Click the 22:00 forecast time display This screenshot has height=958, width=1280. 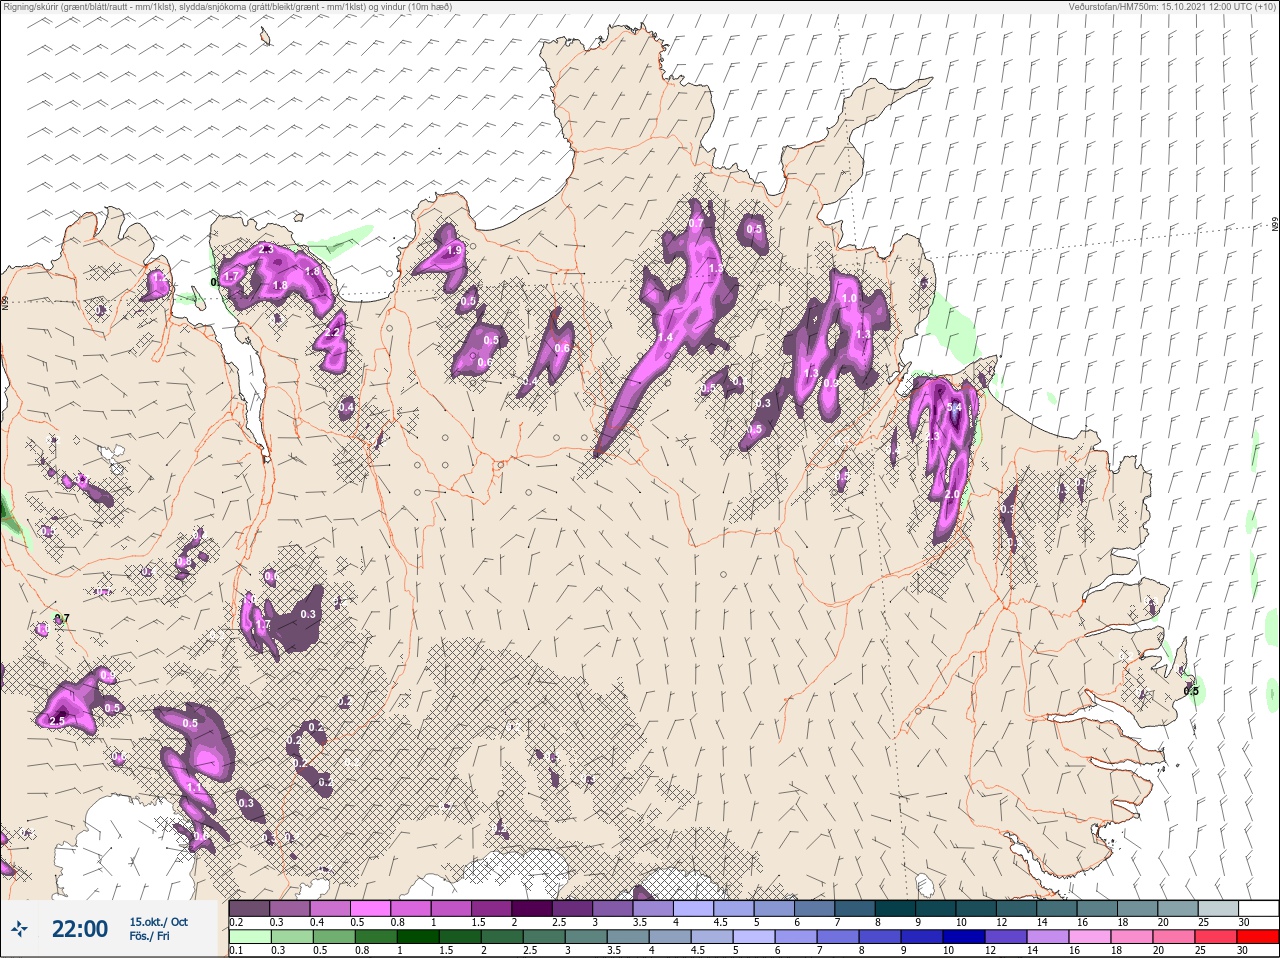click(x=80, y=929)
